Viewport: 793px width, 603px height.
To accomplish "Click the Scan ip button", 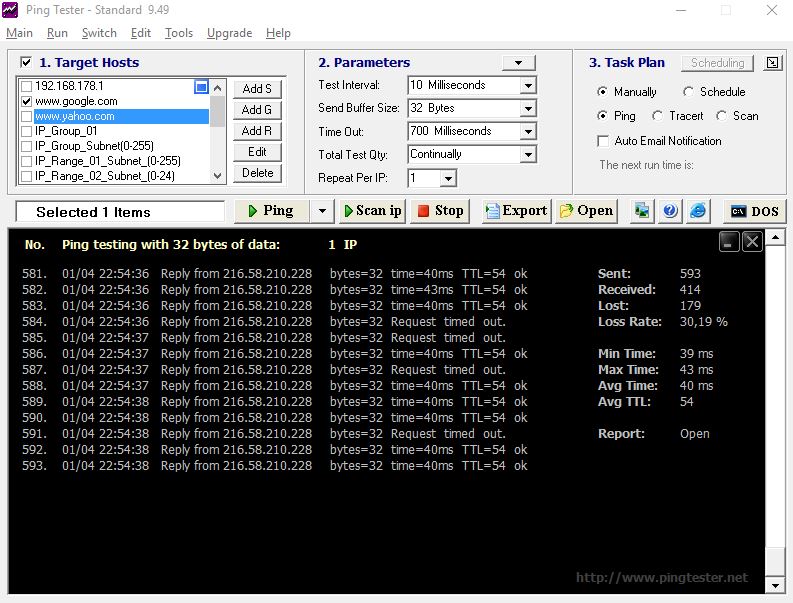I will pyautogui.click(x=373, y=210).
